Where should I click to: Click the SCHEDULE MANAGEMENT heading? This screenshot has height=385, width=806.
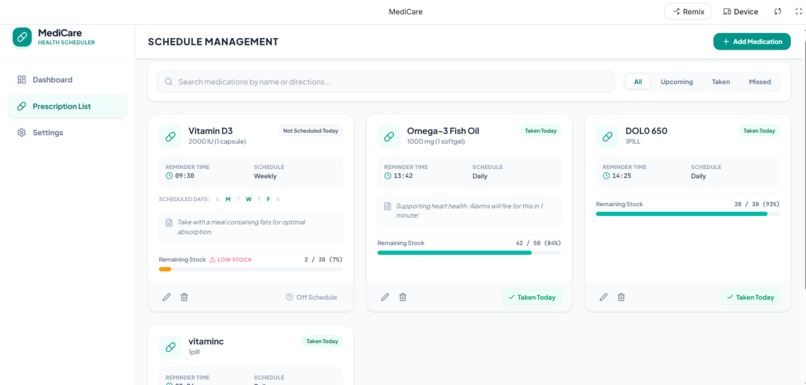(213, 42)
